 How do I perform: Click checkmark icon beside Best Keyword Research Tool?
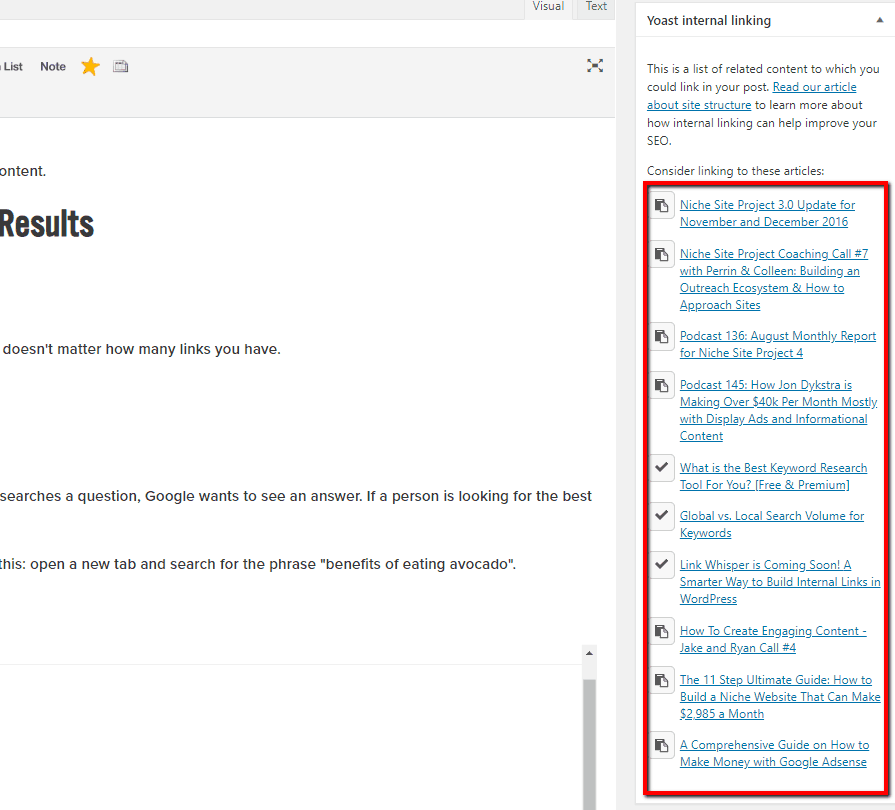point(662,468)
